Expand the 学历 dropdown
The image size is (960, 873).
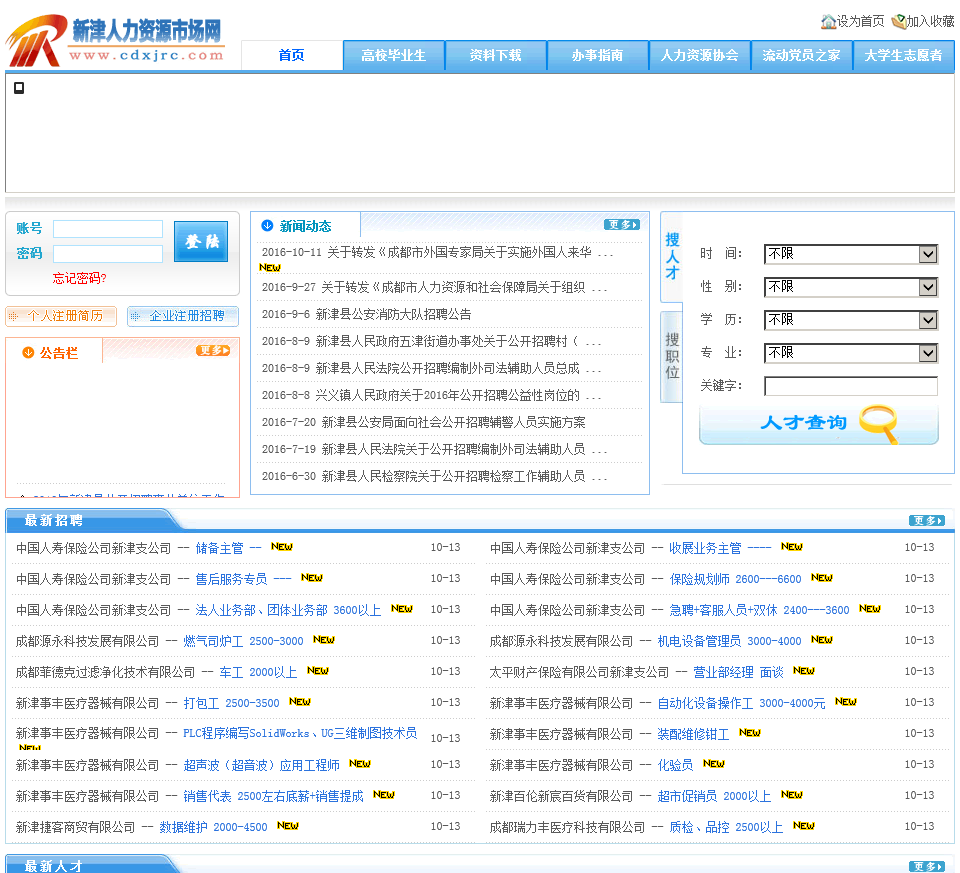tap(850, 320)
